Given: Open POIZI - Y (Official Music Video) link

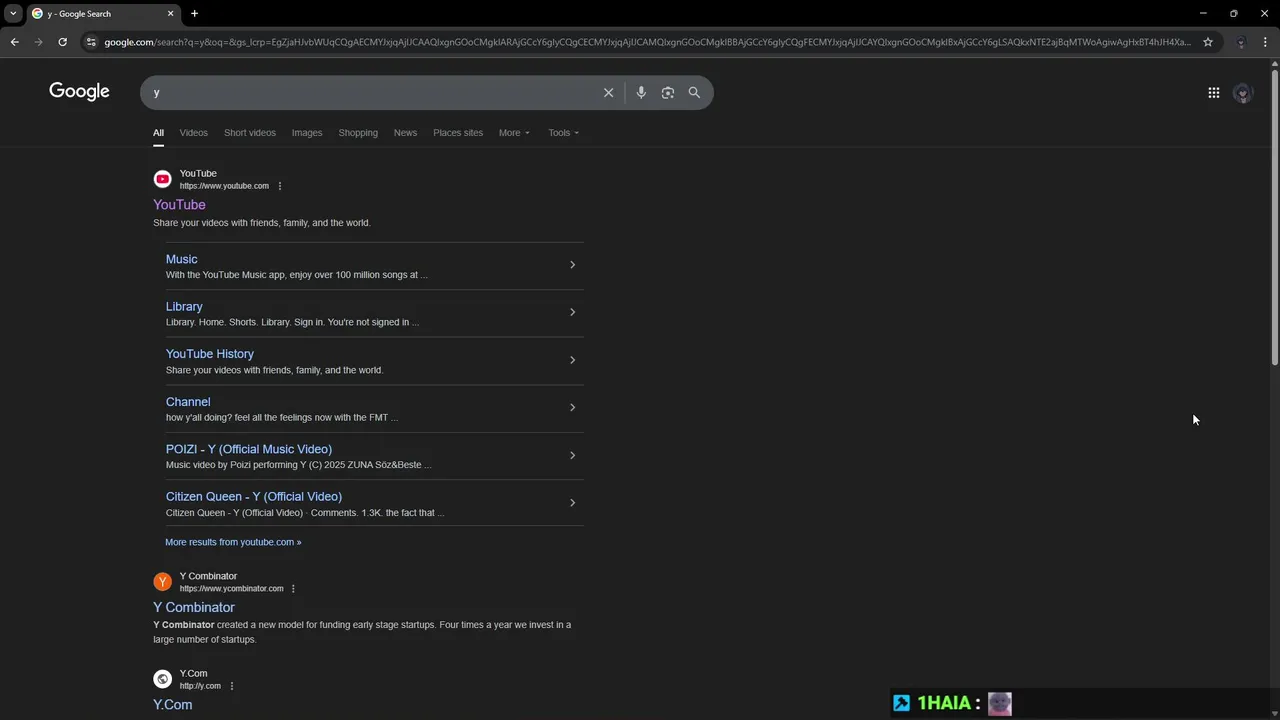Looking at the screenshot, I should tap(249, 449).
